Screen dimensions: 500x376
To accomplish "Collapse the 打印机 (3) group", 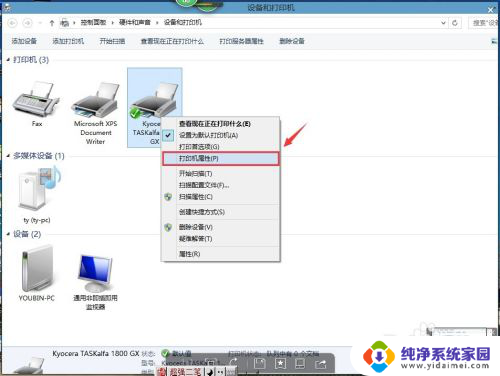I will coord(8,60).
